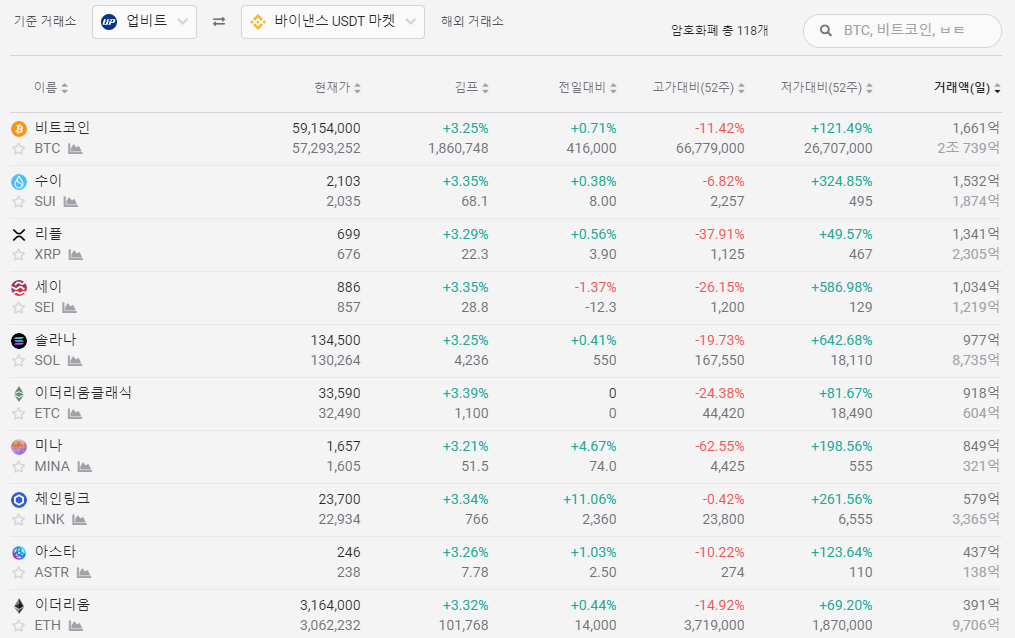Open the MINA mini chart icon
Image resolution: width=1015 pixels, height=638 pixels.
[x=85, y=467]
